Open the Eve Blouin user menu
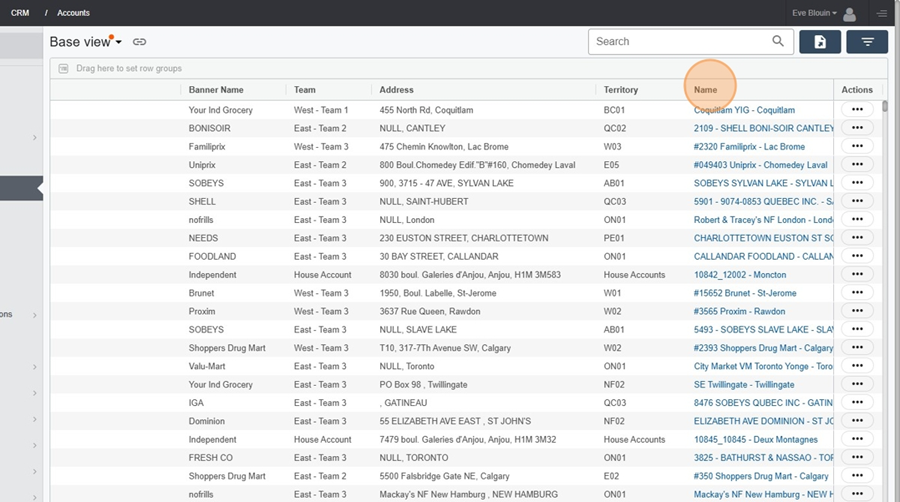This screenshot has height=502, width=900. coord(814,13)
